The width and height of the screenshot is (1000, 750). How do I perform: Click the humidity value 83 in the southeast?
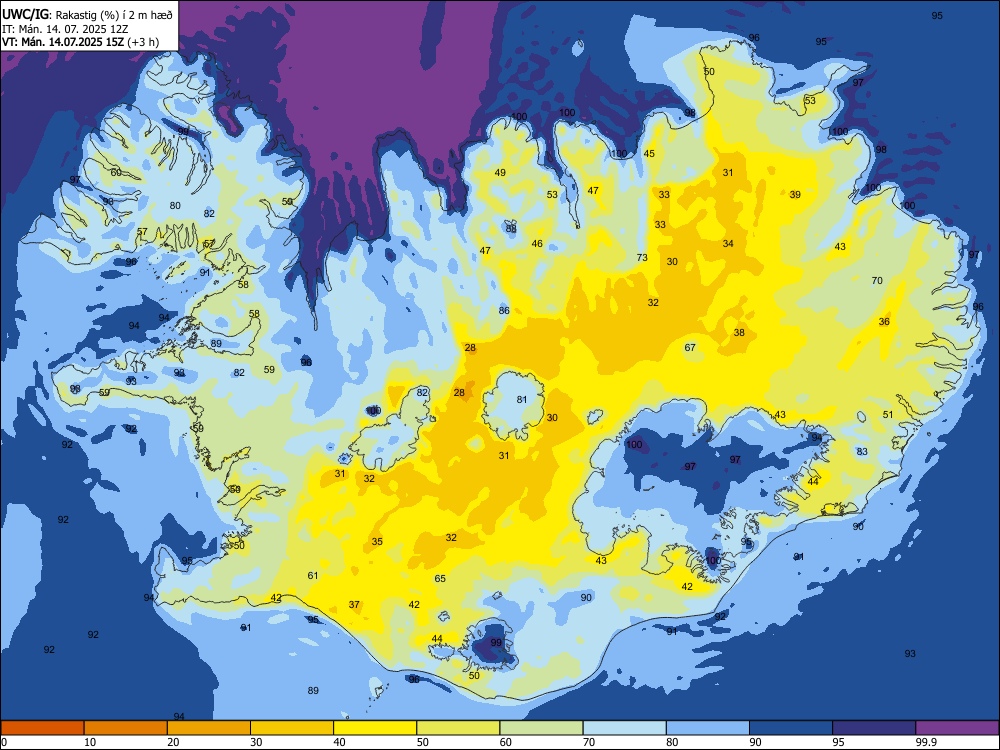[863, 452]
